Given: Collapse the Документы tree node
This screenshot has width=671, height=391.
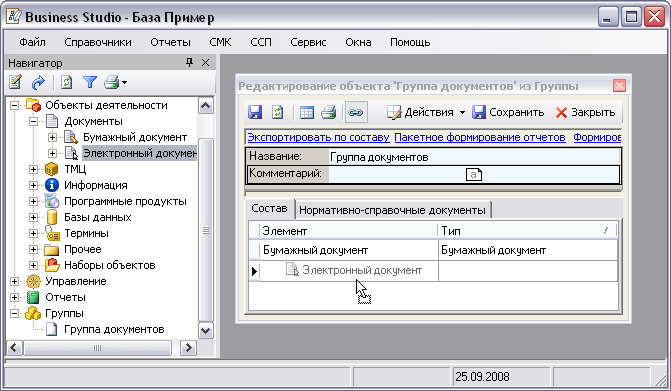Looking at the screenshot, I should click(33, 121).
